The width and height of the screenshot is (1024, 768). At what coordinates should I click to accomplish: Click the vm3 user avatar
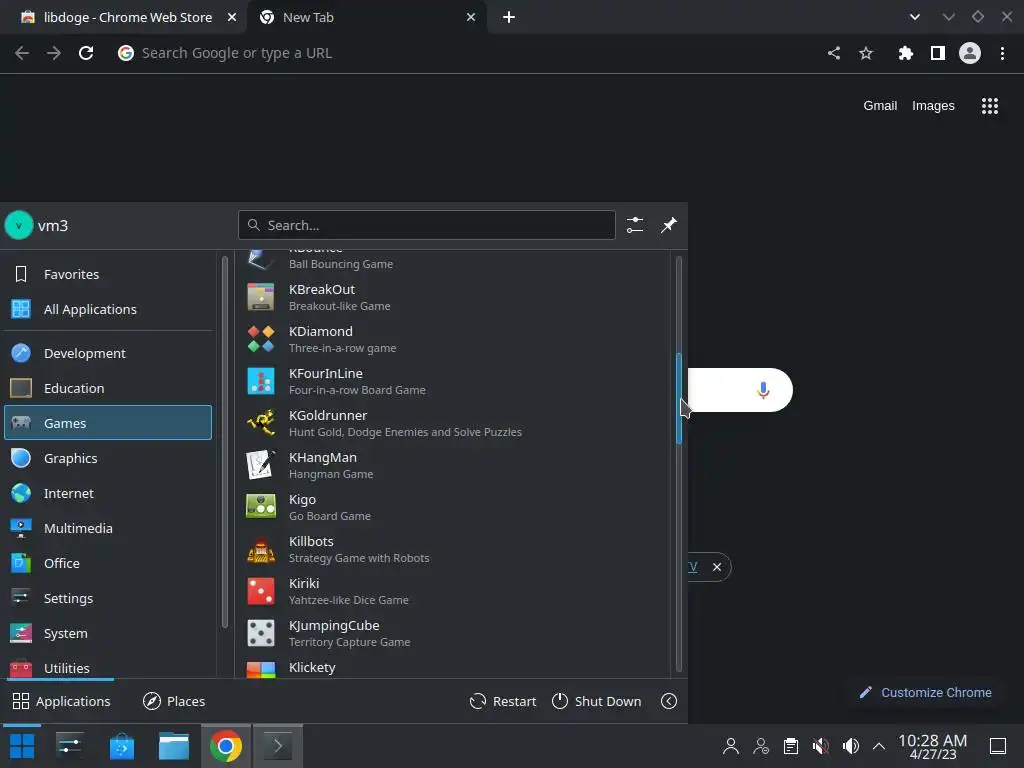pos(19,225)
